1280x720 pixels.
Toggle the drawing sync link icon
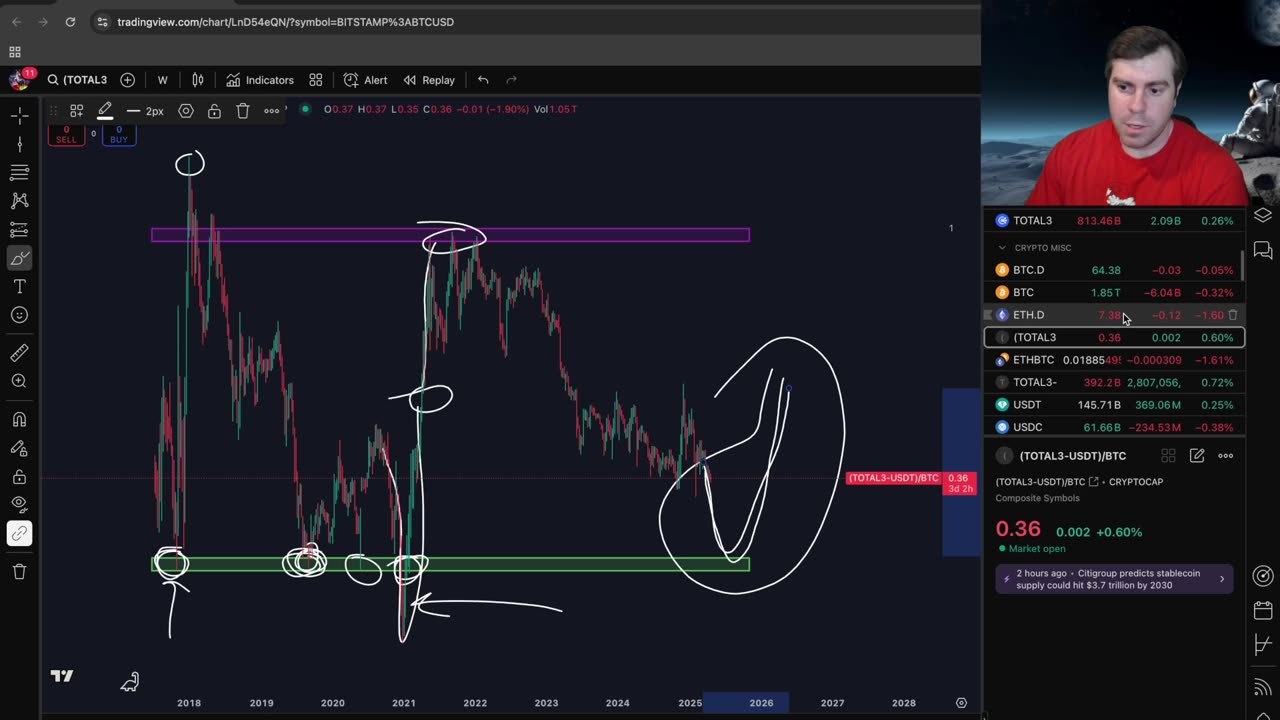tap(19, 533)
